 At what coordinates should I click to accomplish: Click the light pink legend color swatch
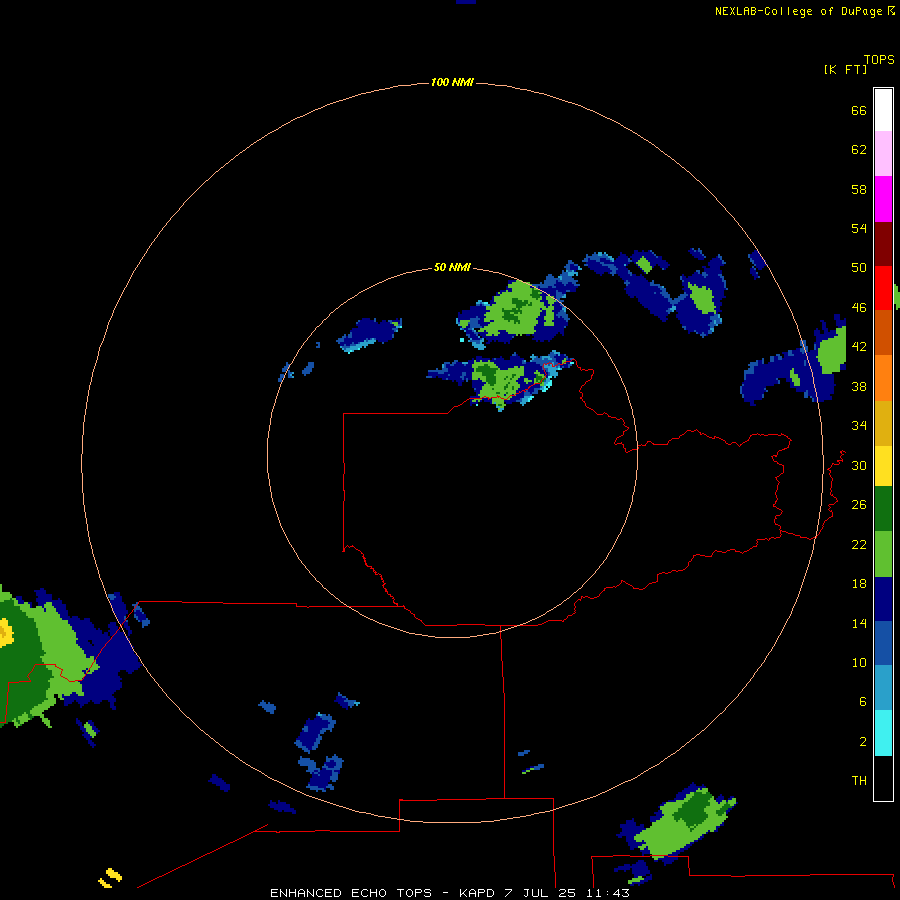pyautogui.click(x=883, y=153)
